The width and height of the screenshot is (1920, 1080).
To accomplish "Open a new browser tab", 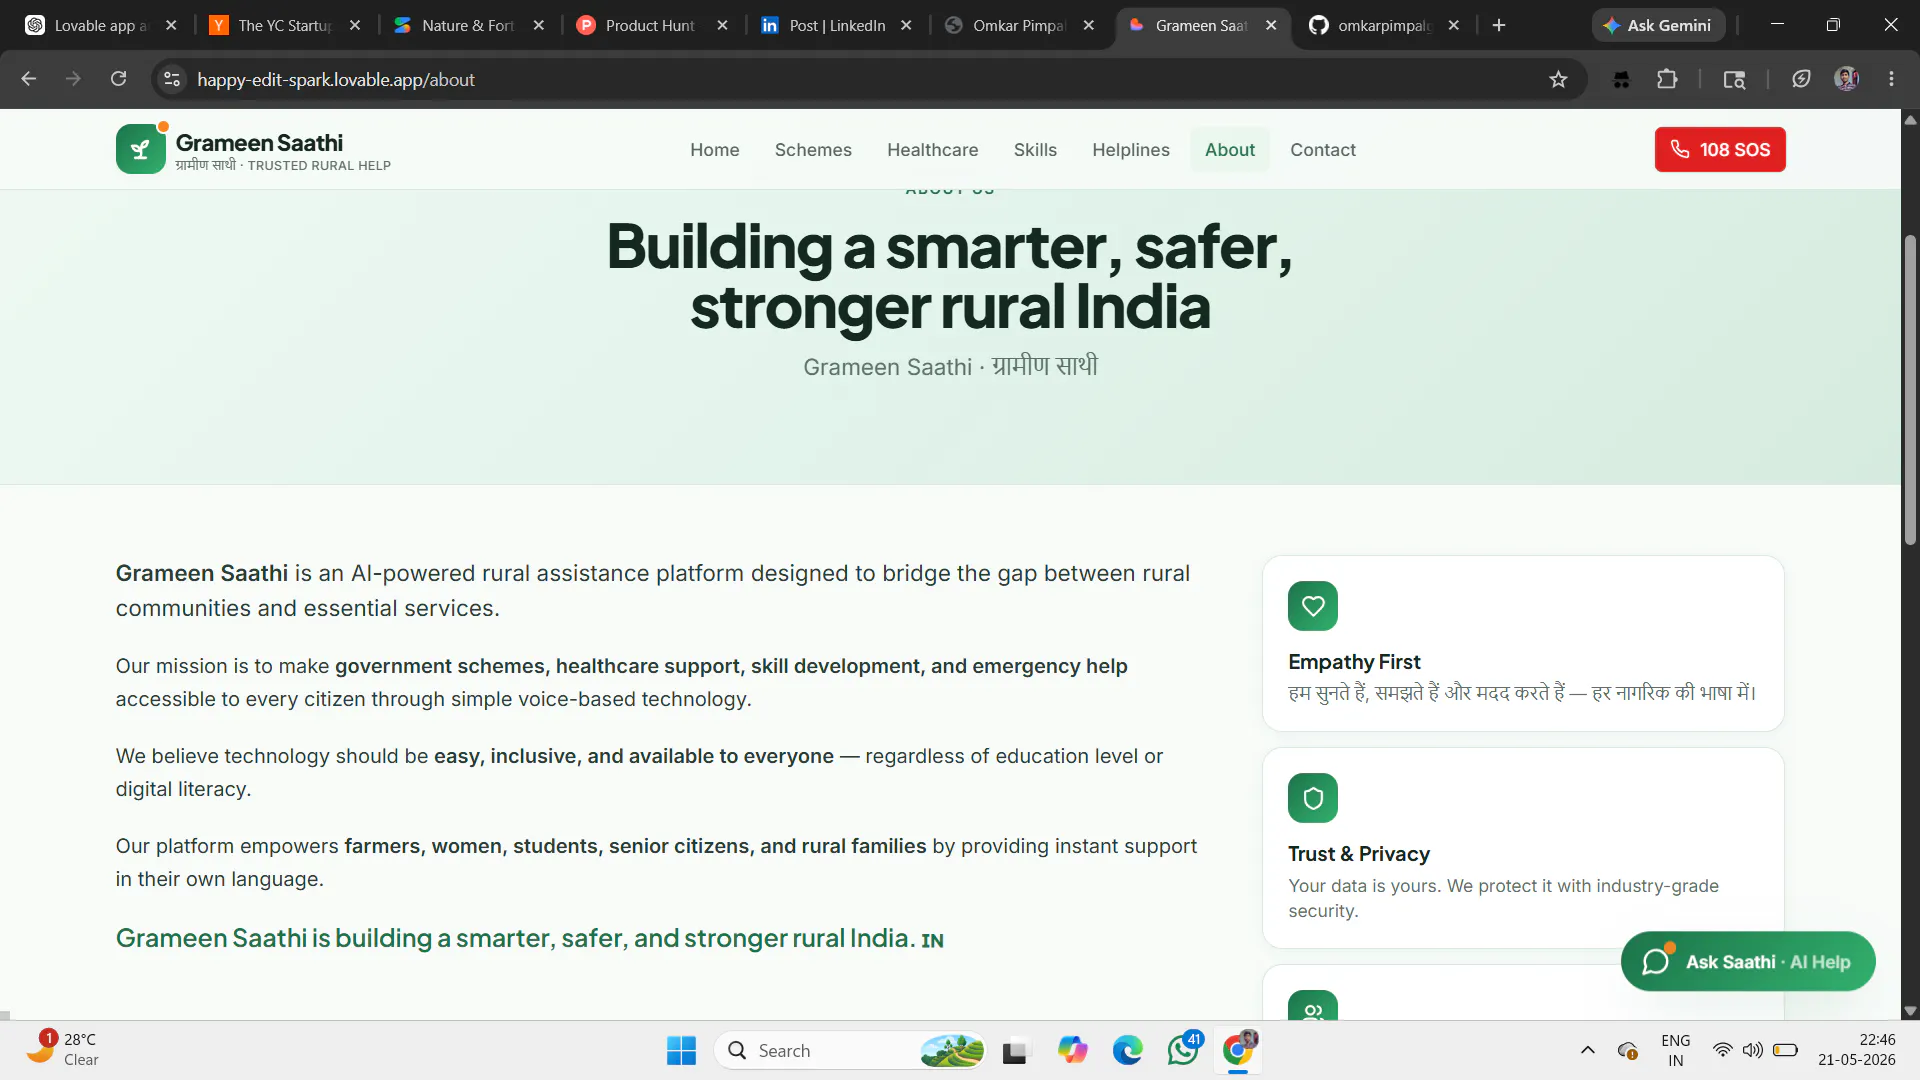I will click(1499, 25).
